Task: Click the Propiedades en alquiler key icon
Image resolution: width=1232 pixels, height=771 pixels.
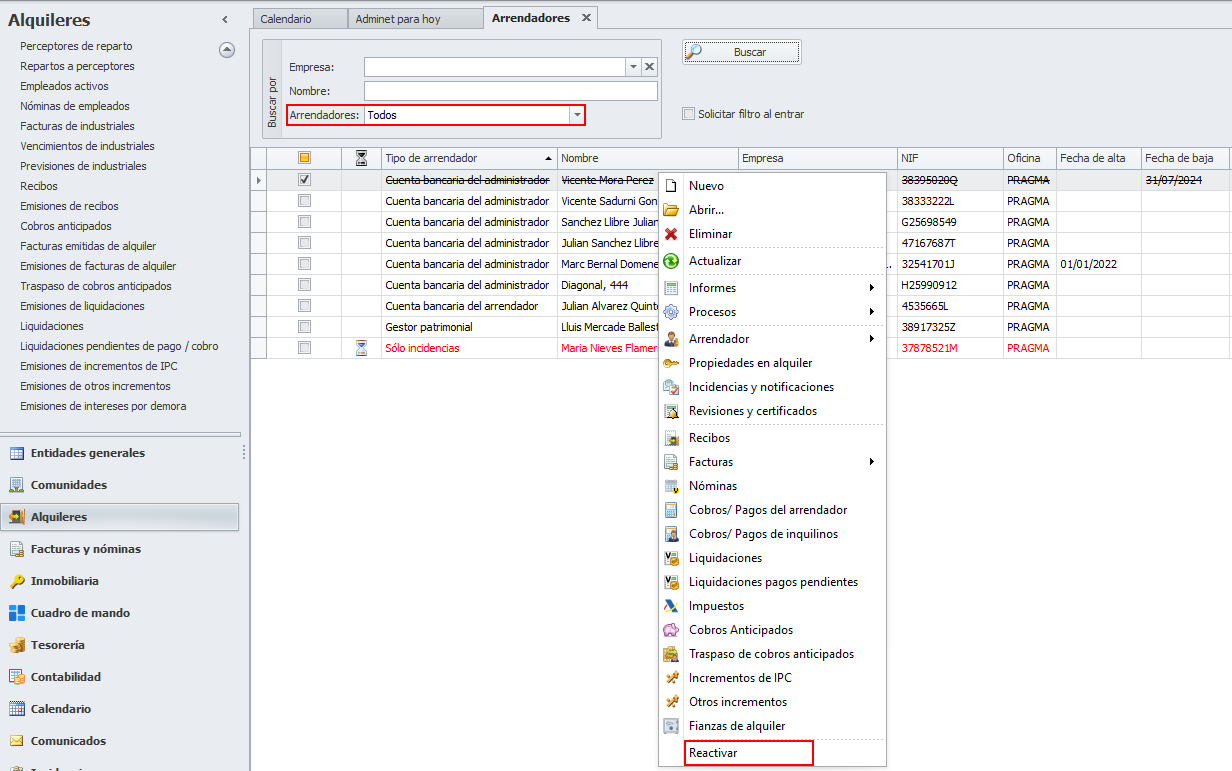Action: pyautogui.click(x=672, y=363)
